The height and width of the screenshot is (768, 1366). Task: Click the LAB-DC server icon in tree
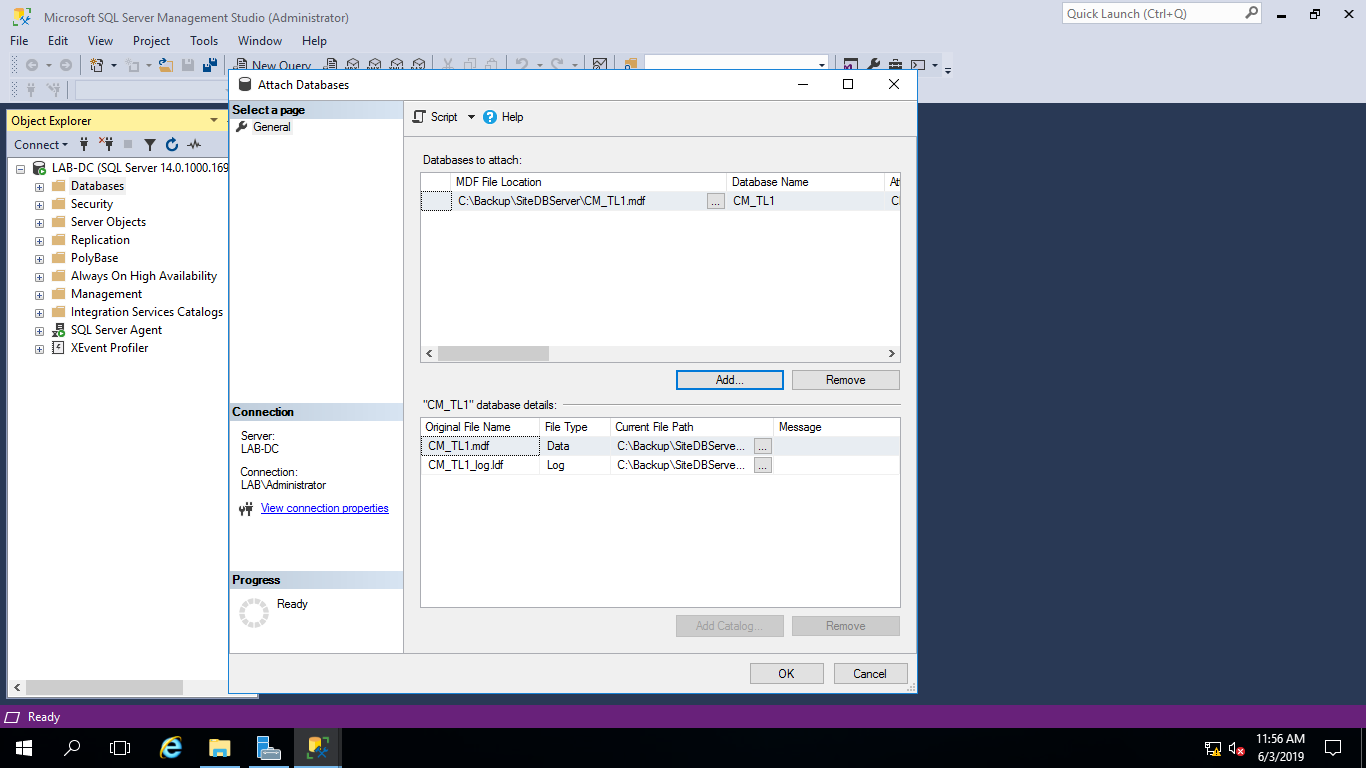39,168
